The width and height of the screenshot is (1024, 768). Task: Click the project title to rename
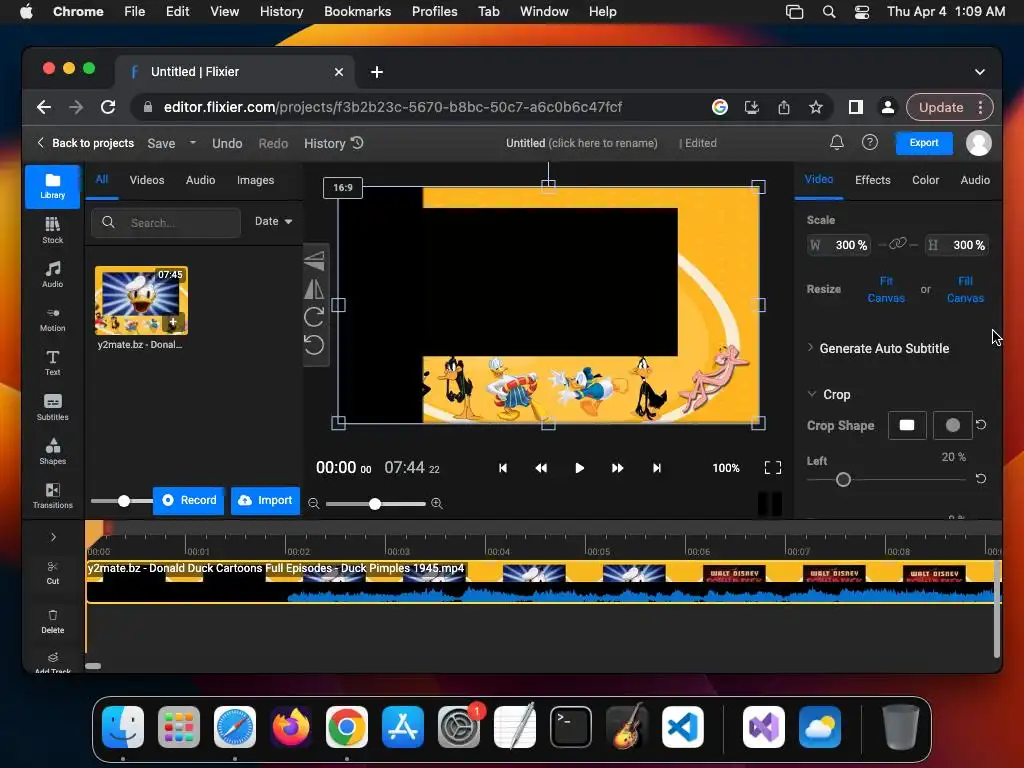[581, 143]
